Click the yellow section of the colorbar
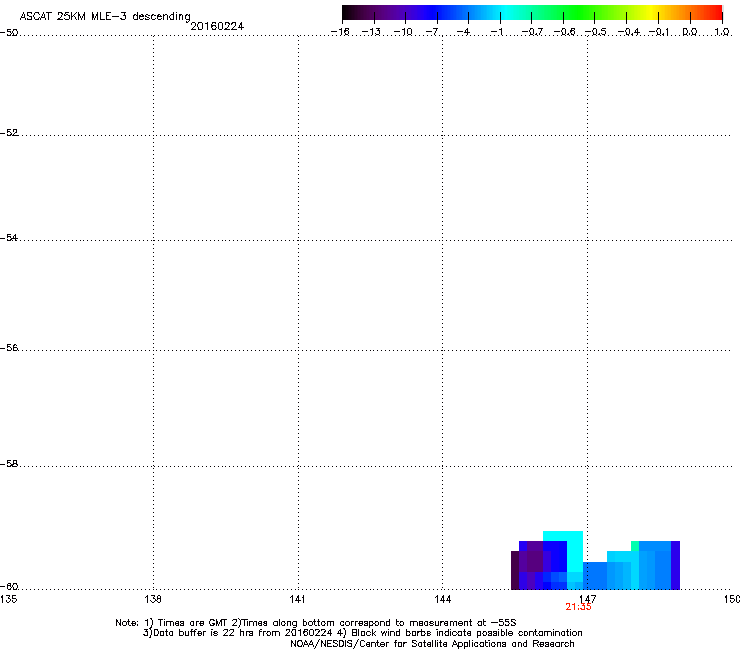740x650 pixels. click(649, 12)
